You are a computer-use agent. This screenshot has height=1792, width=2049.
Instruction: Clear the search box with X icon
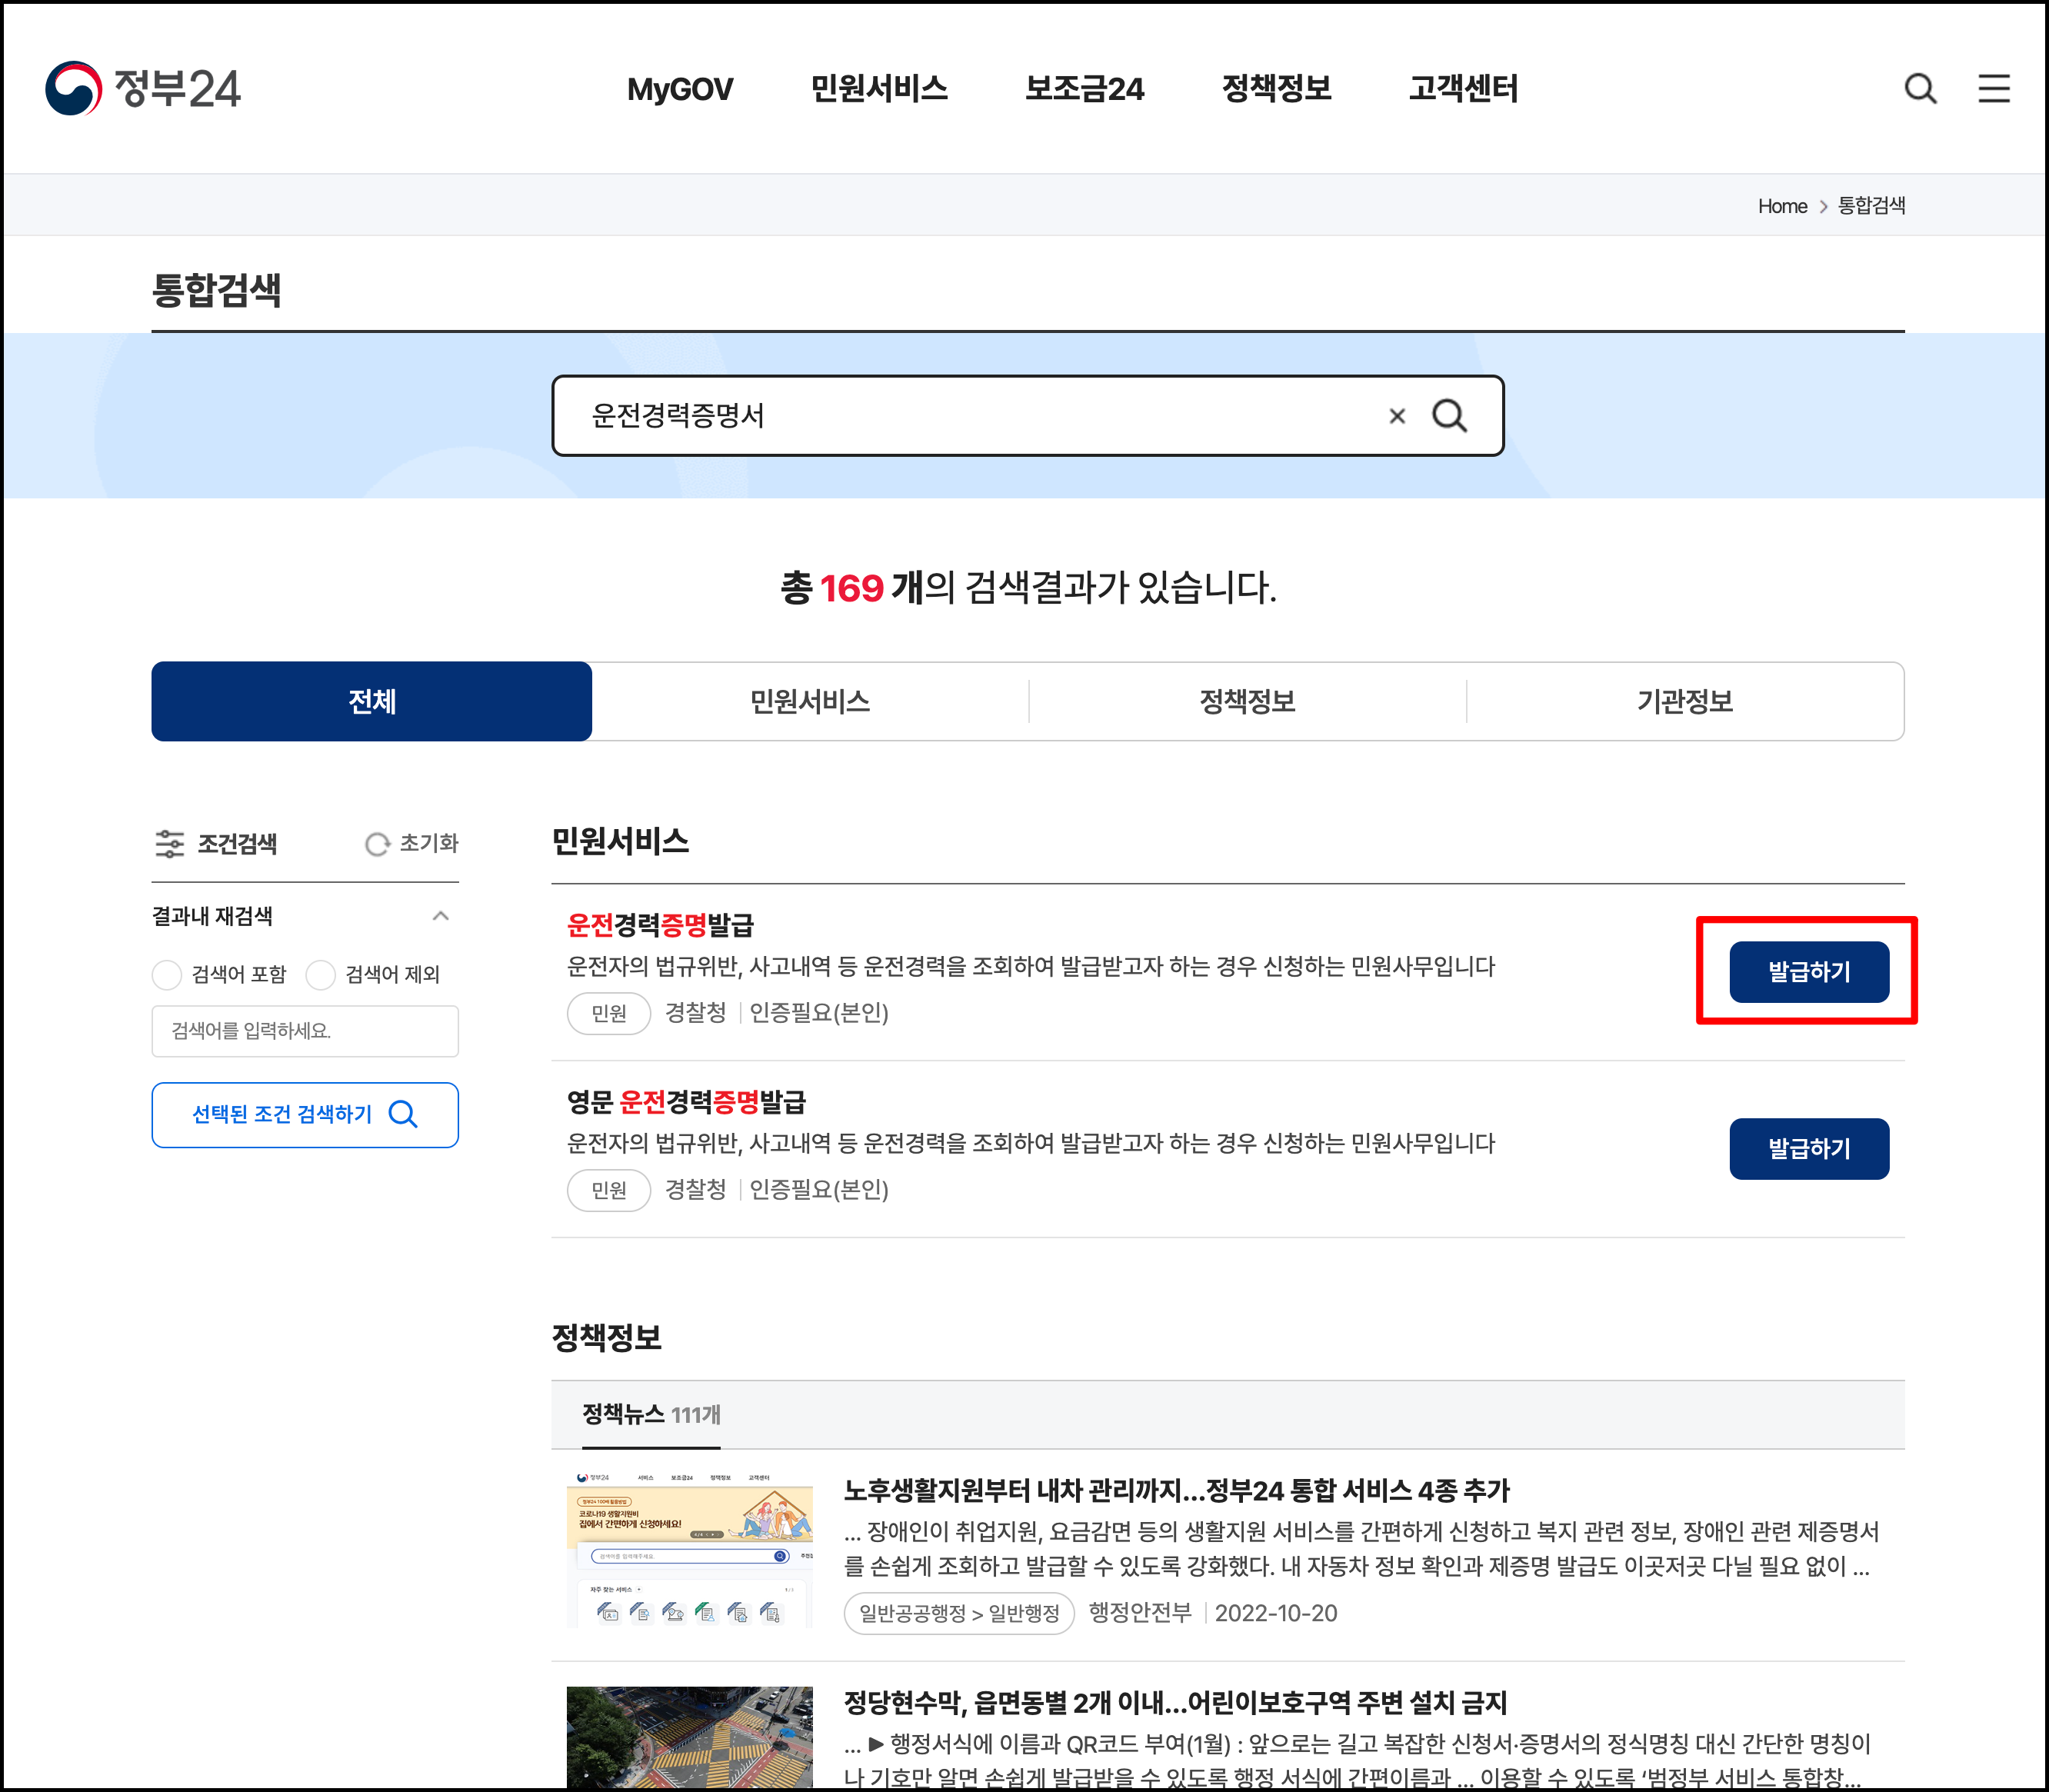click(x=1397, y=416)
